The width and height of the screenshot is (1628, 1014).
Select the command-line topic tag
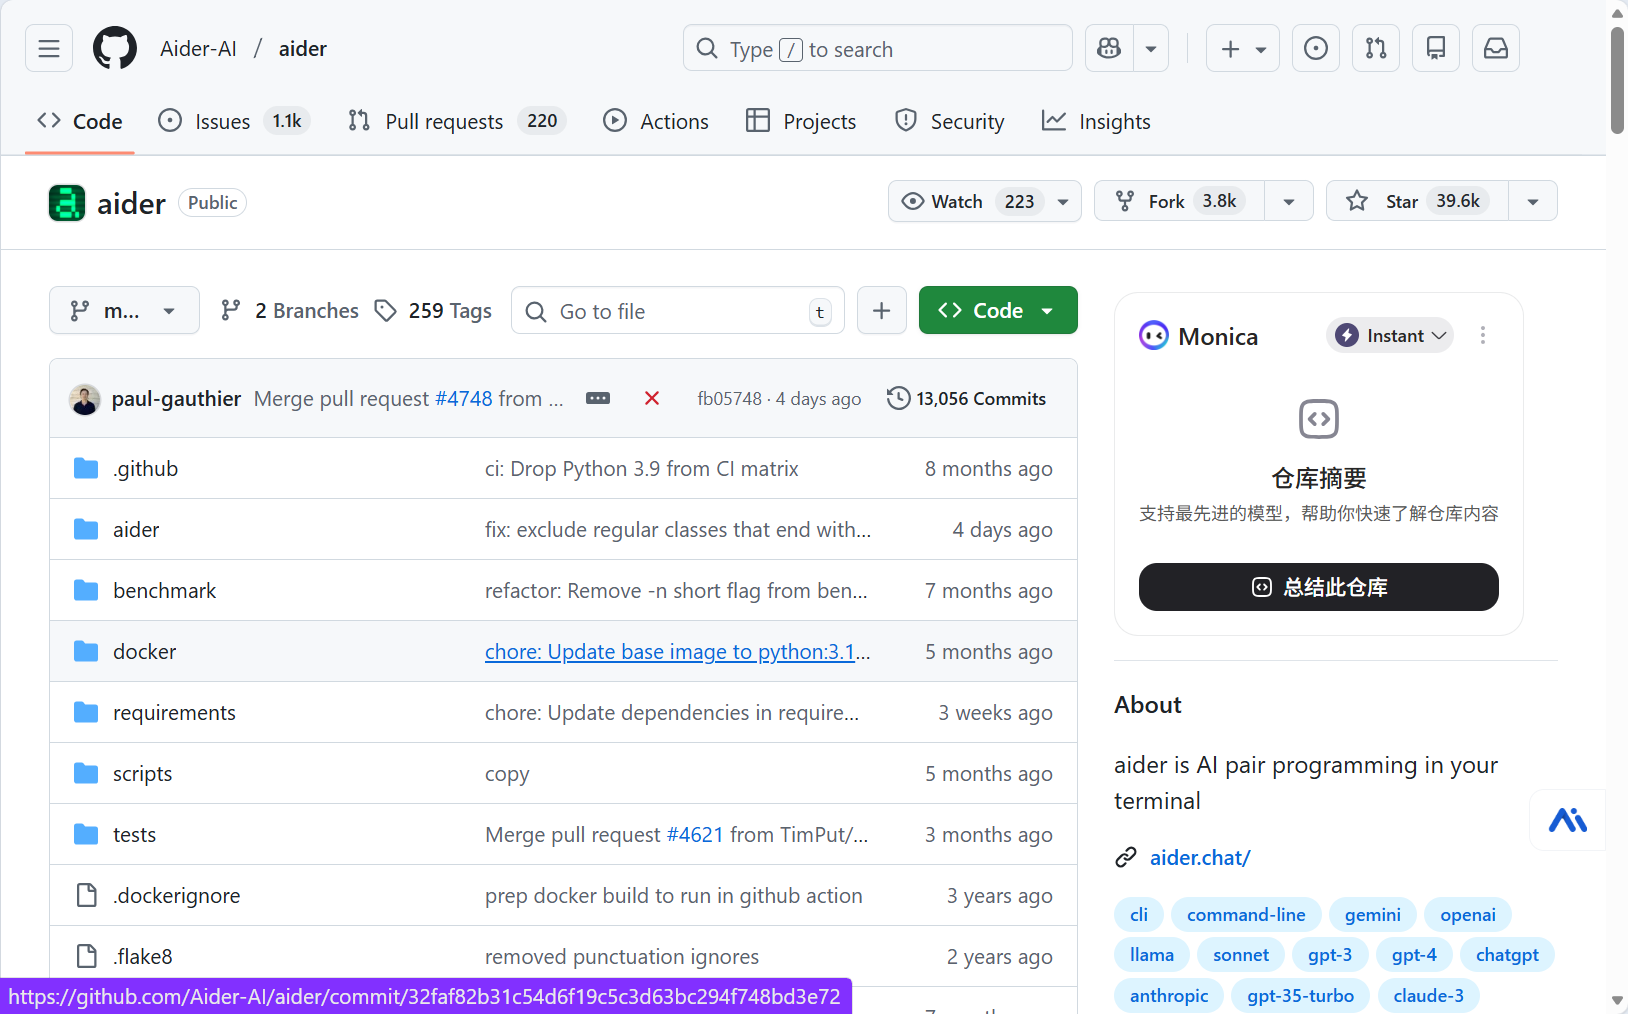(x=1246, y=914)
